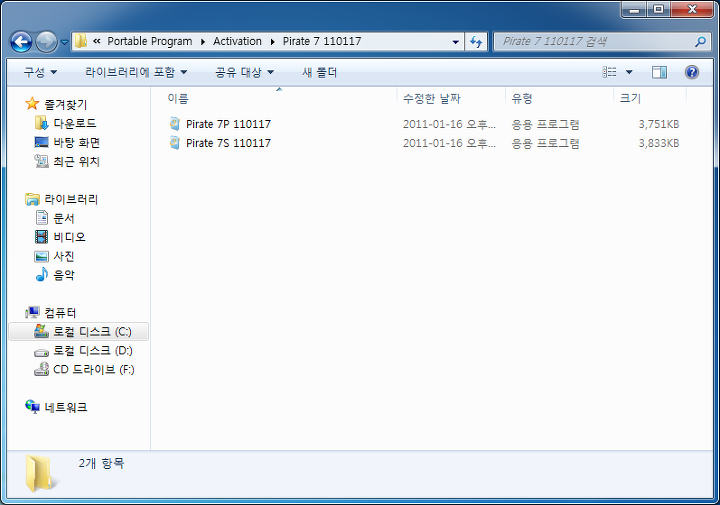Click the 3,833KB size cell
The width and height of the screenshot is (720, 505).
click(658, 143)
